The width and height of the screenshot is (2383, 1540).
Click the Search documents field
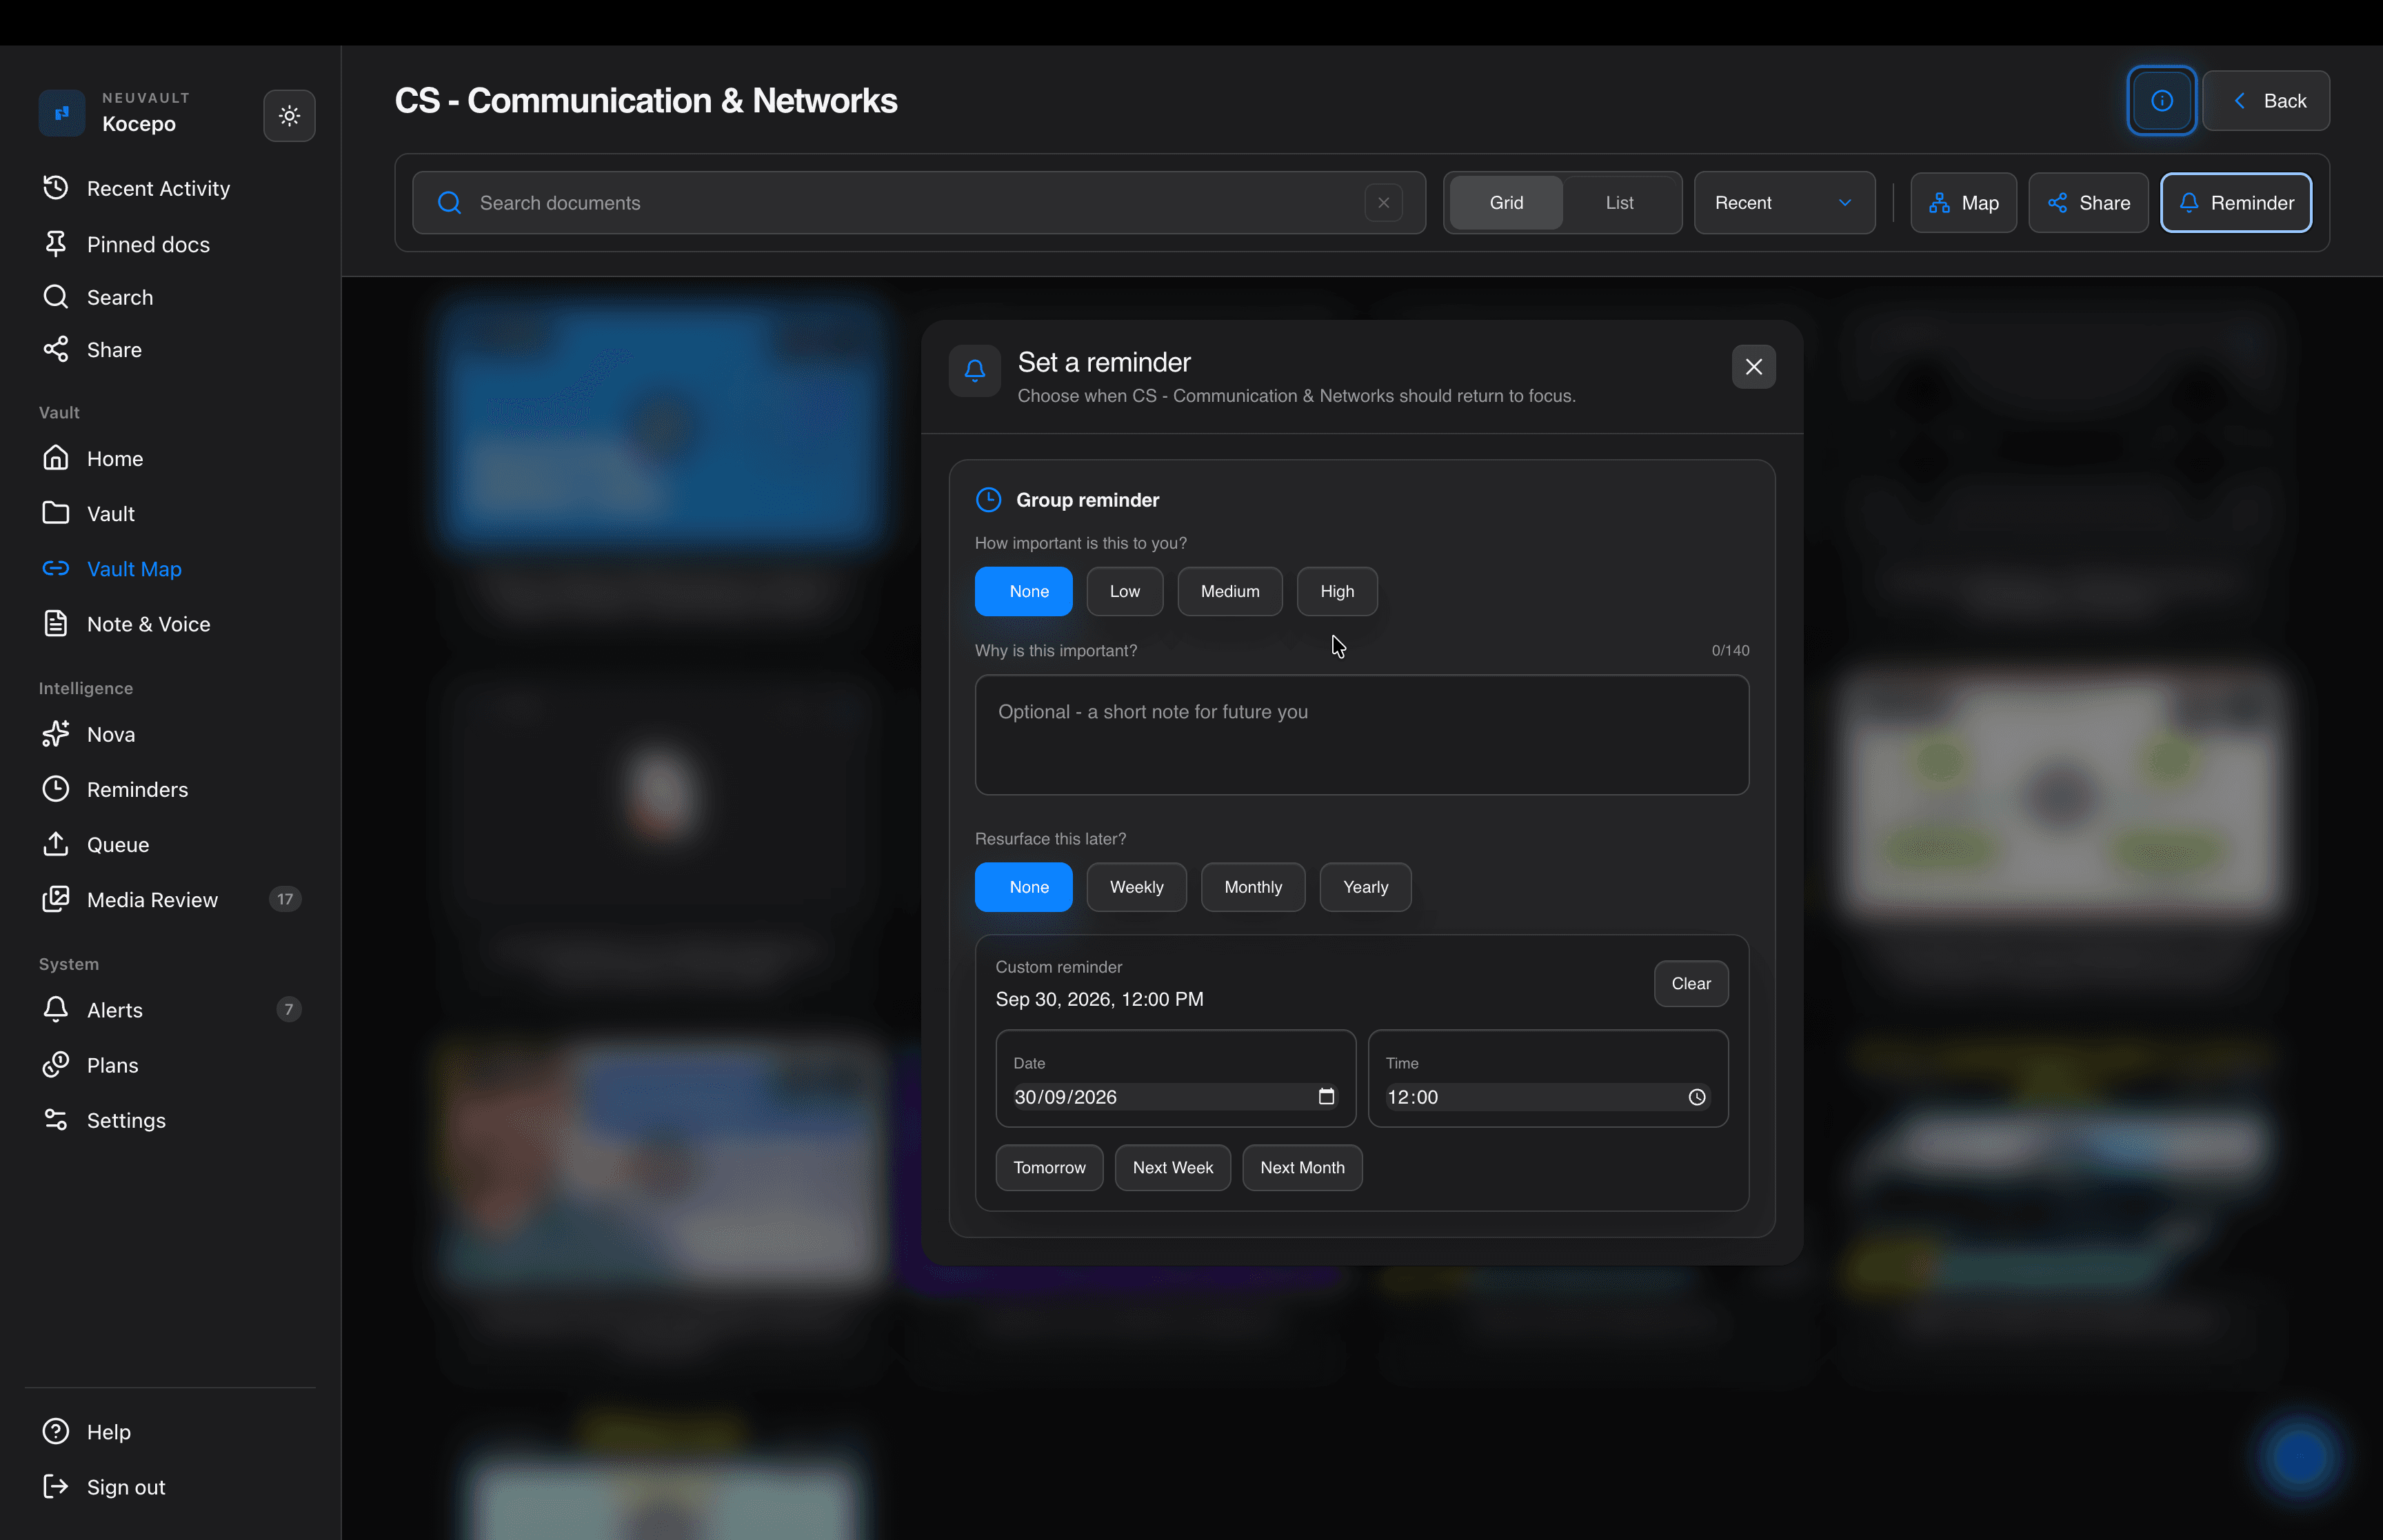[x=918, y=203]
